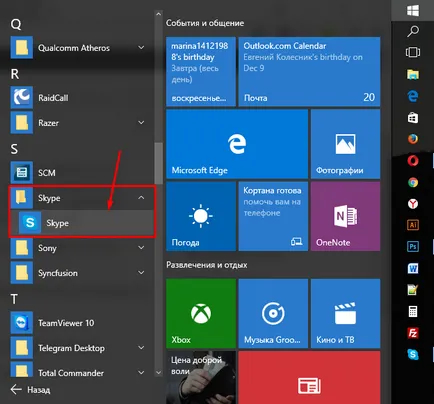Open Adobe Photoshop from the taskbar
The height and width of the screenshot is (404, 434).
pos(413,247)
